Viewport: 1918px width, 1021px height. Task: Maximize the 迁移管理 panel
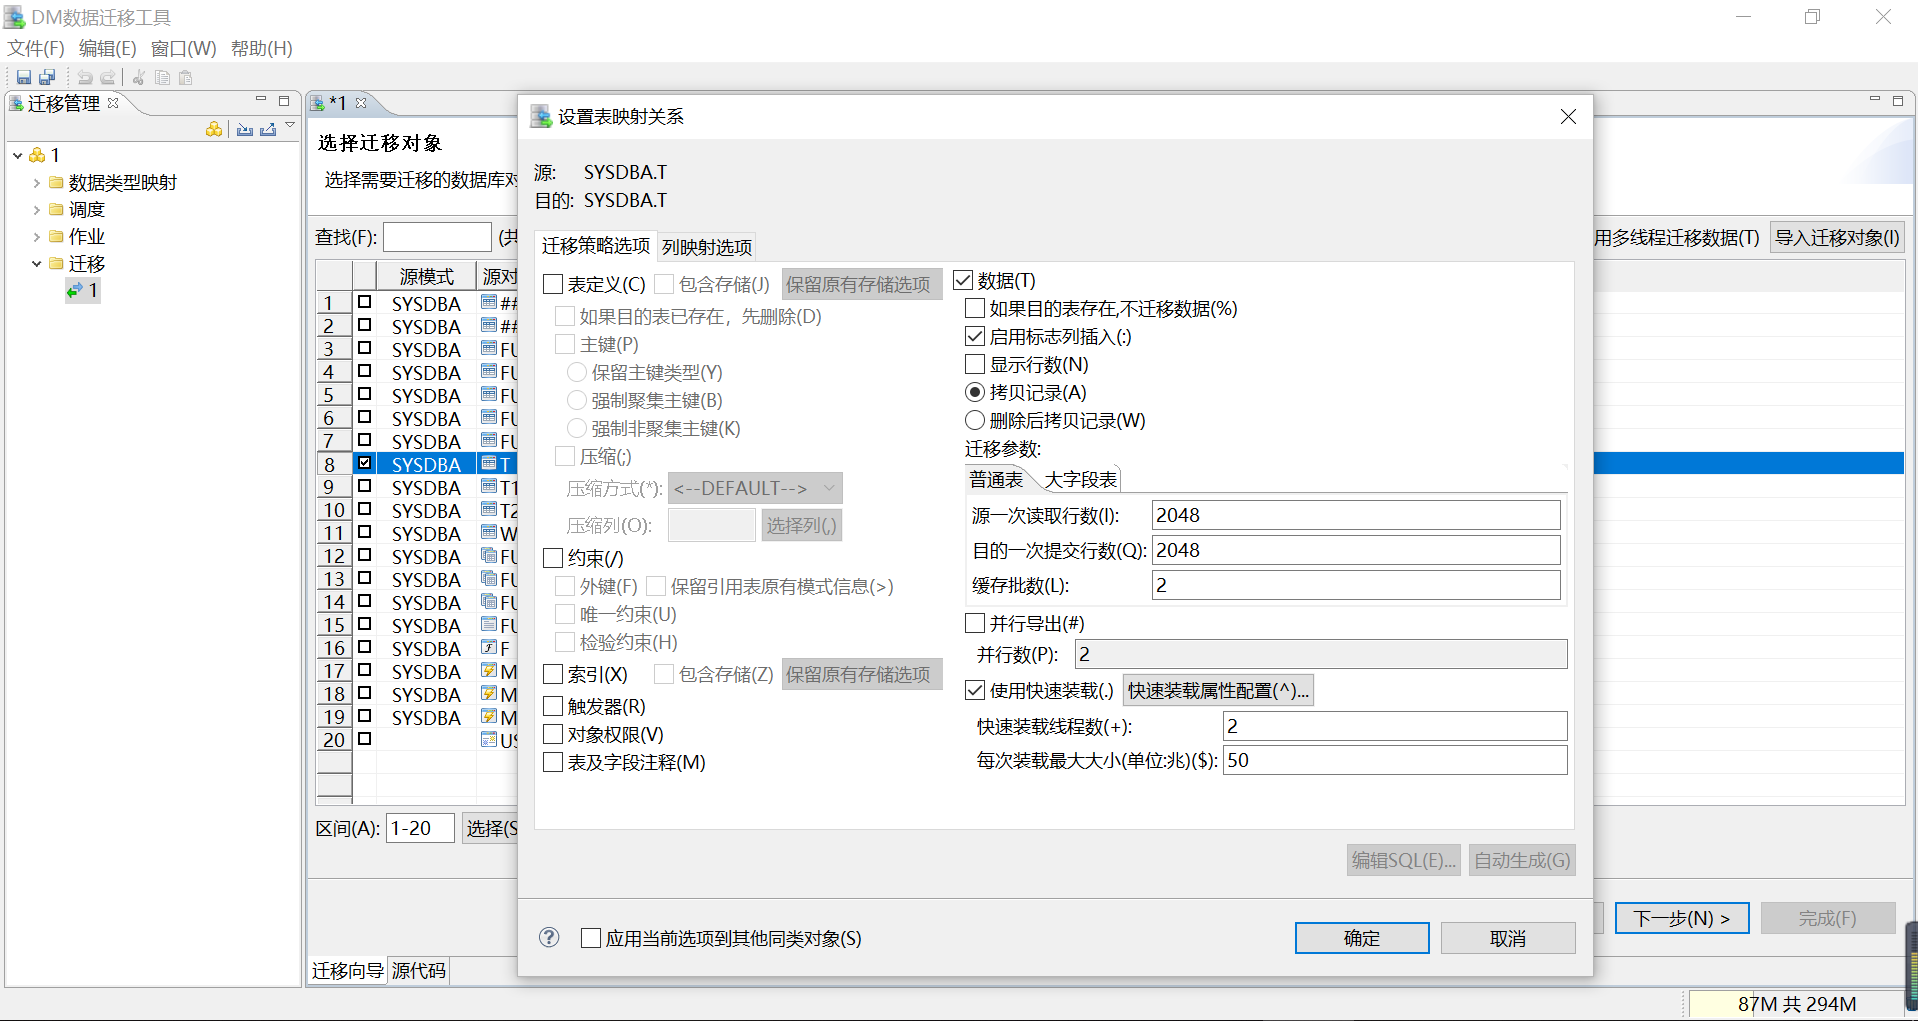284,101
